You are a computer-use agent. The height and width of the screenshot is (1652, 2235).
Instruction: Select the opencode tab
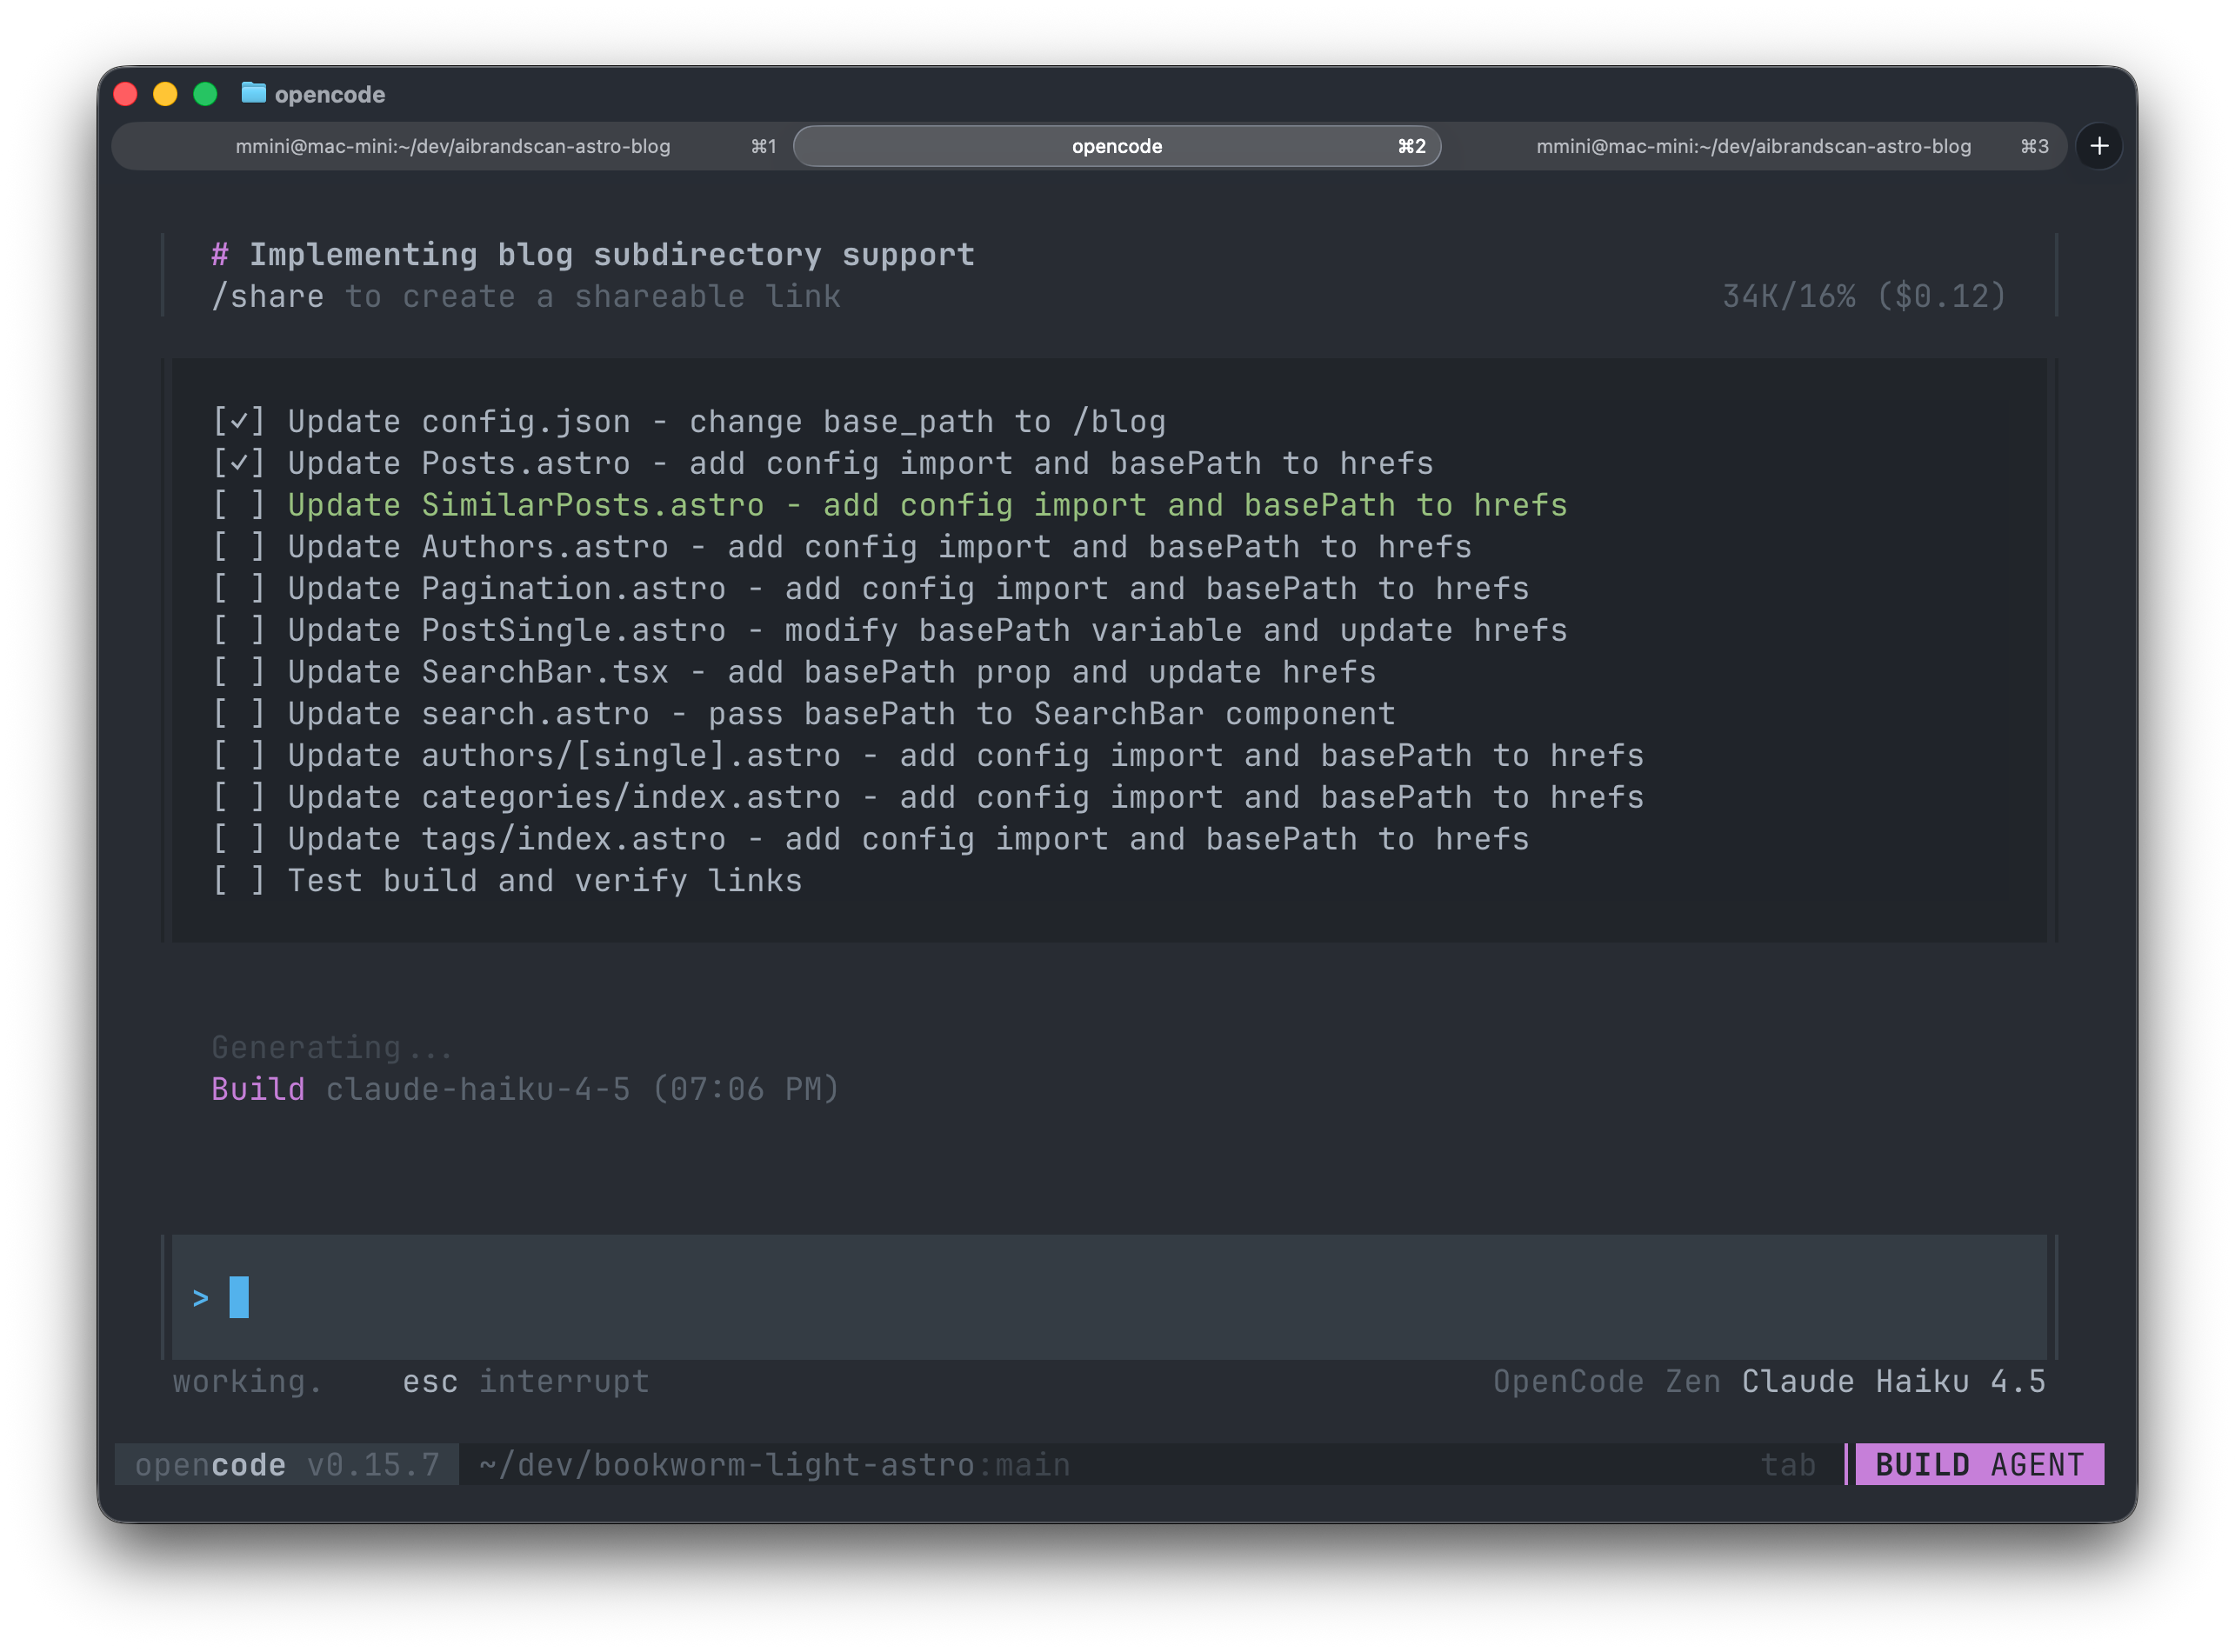(1116, 146)
